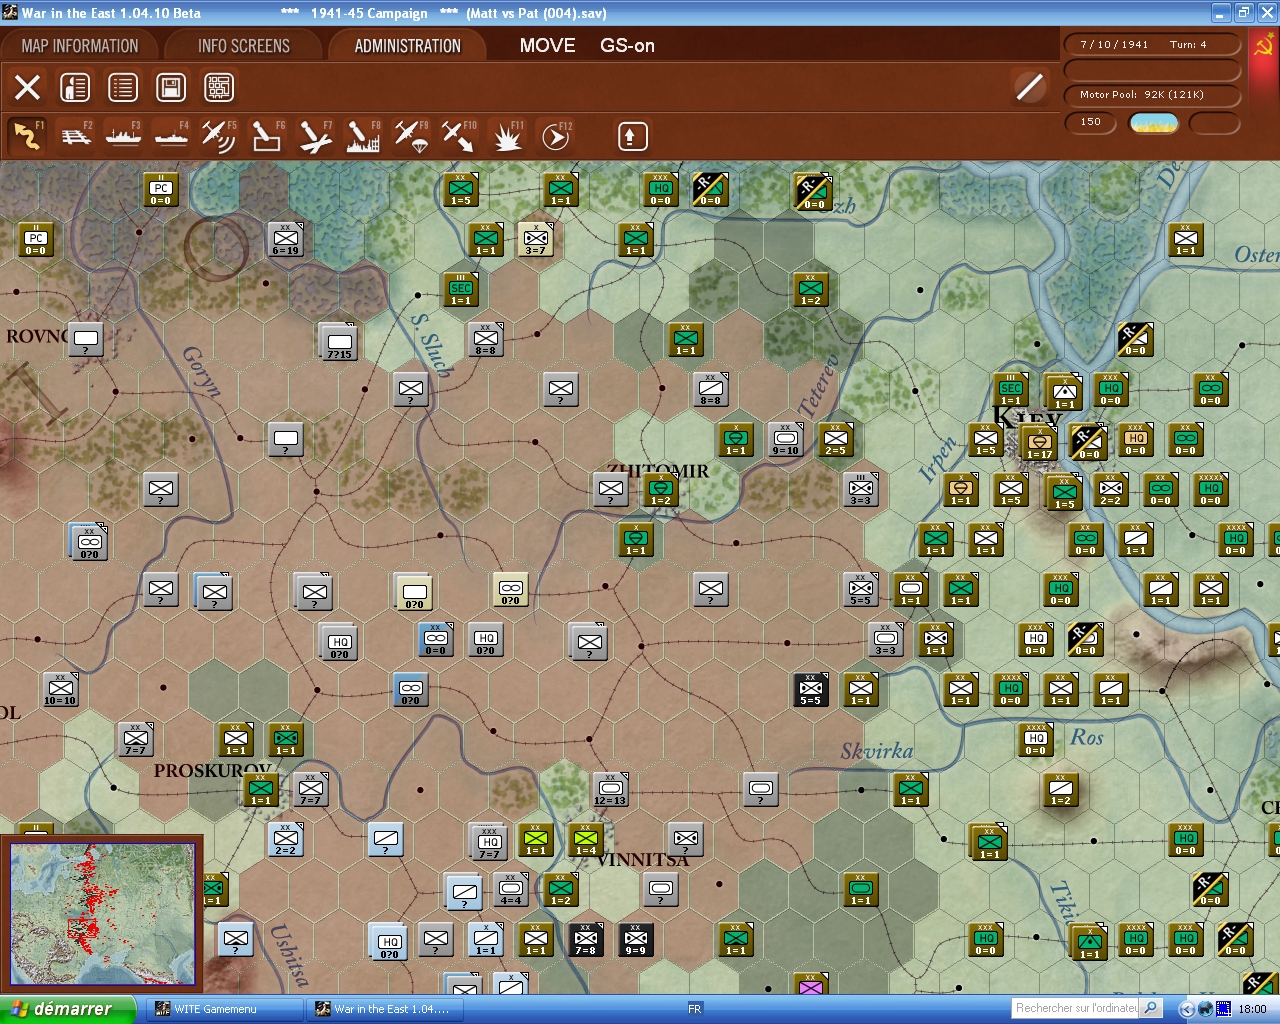This screenshot has width=1280, height=1024.
Task: Activate Move mode (F1) icon
Action: coord(27,136)
